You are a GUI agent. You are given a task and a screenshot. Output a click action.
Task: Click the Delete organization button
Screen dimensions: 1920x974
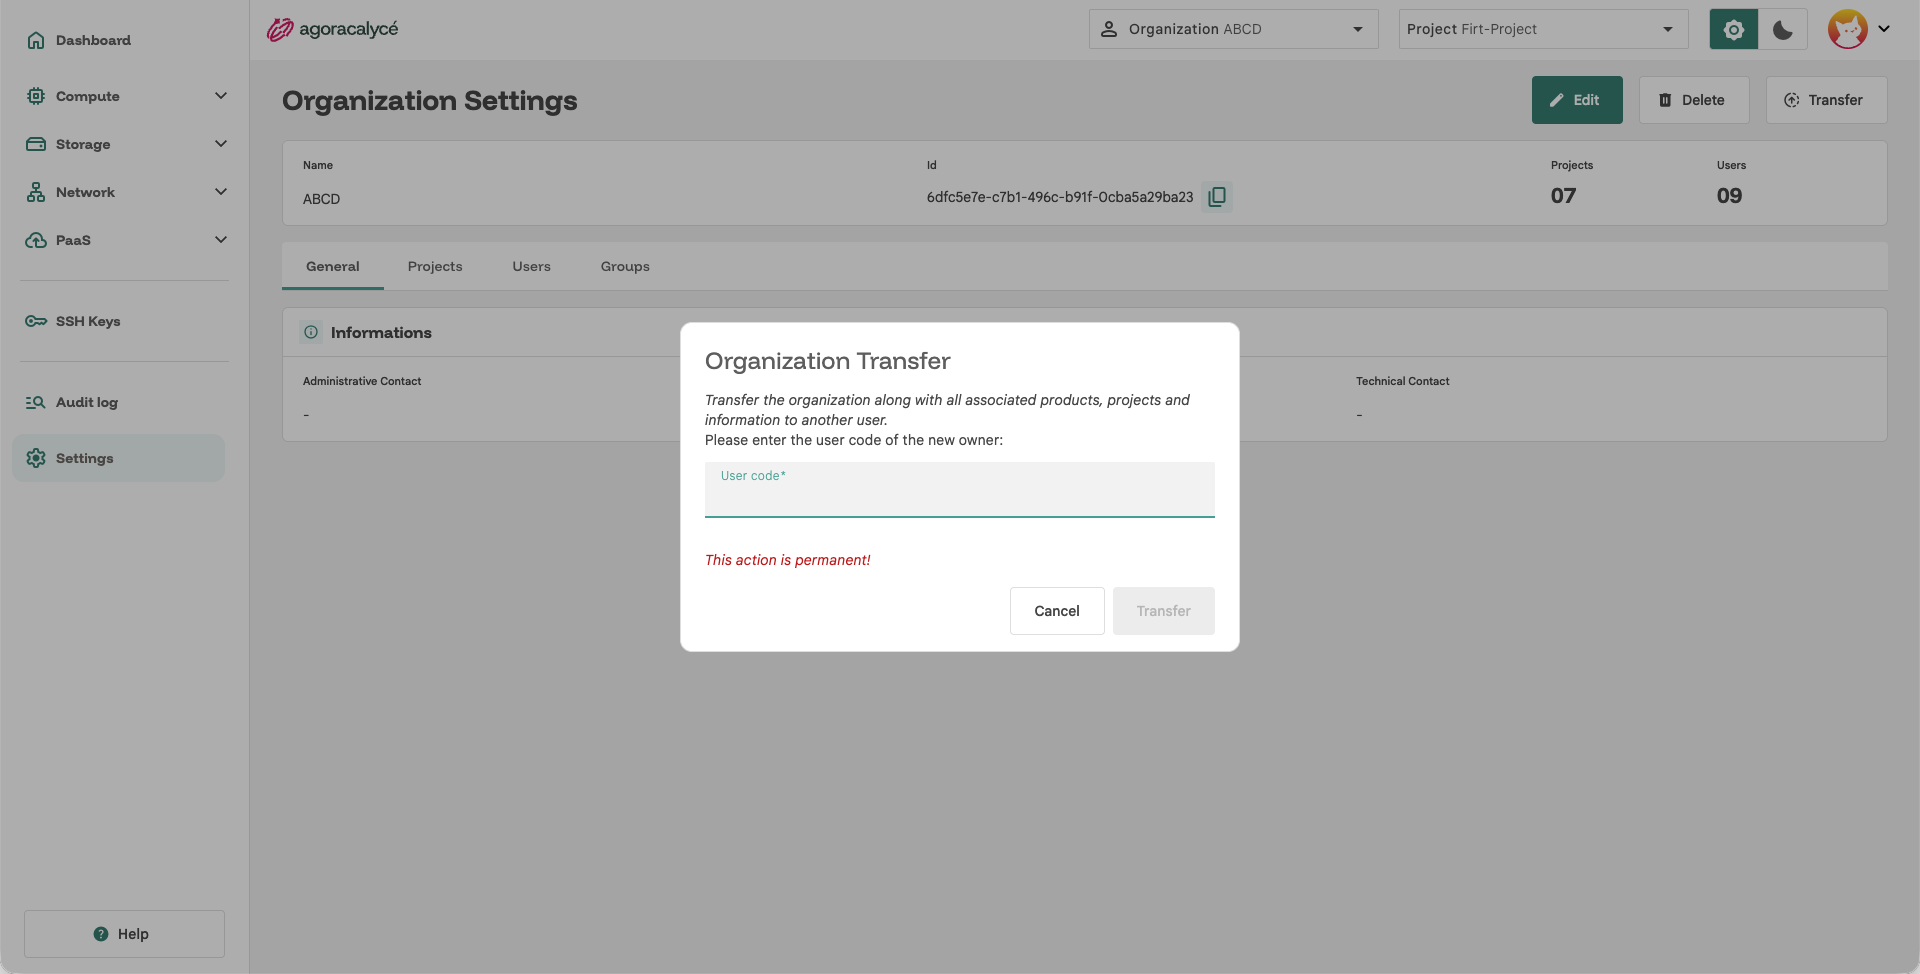pyautogui.click(x=1694, y=100)
